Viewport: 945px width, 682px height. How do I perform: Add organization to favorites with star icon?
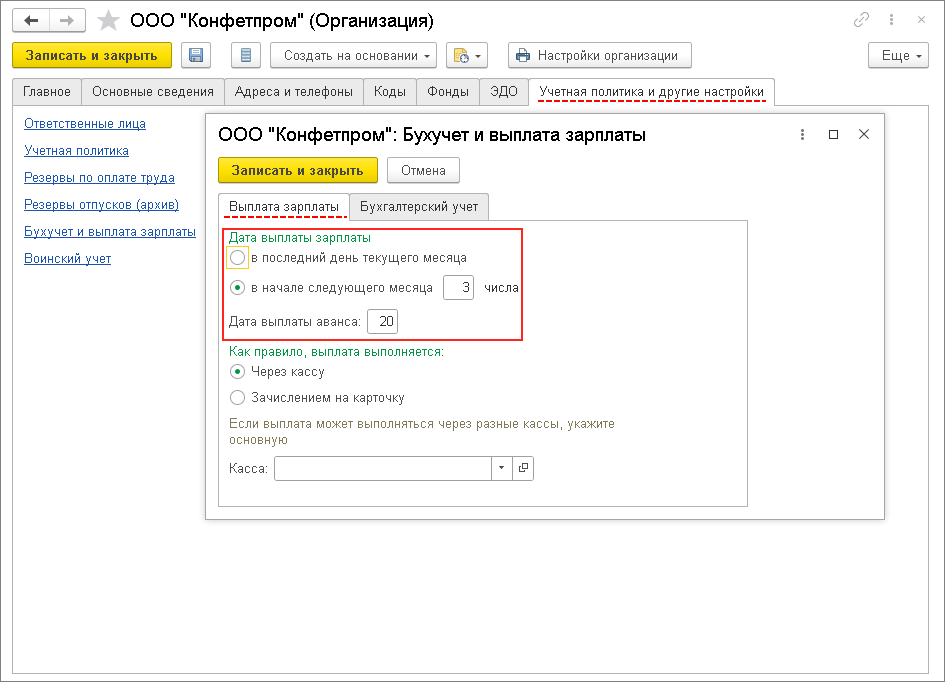click(x=108, y=20)
